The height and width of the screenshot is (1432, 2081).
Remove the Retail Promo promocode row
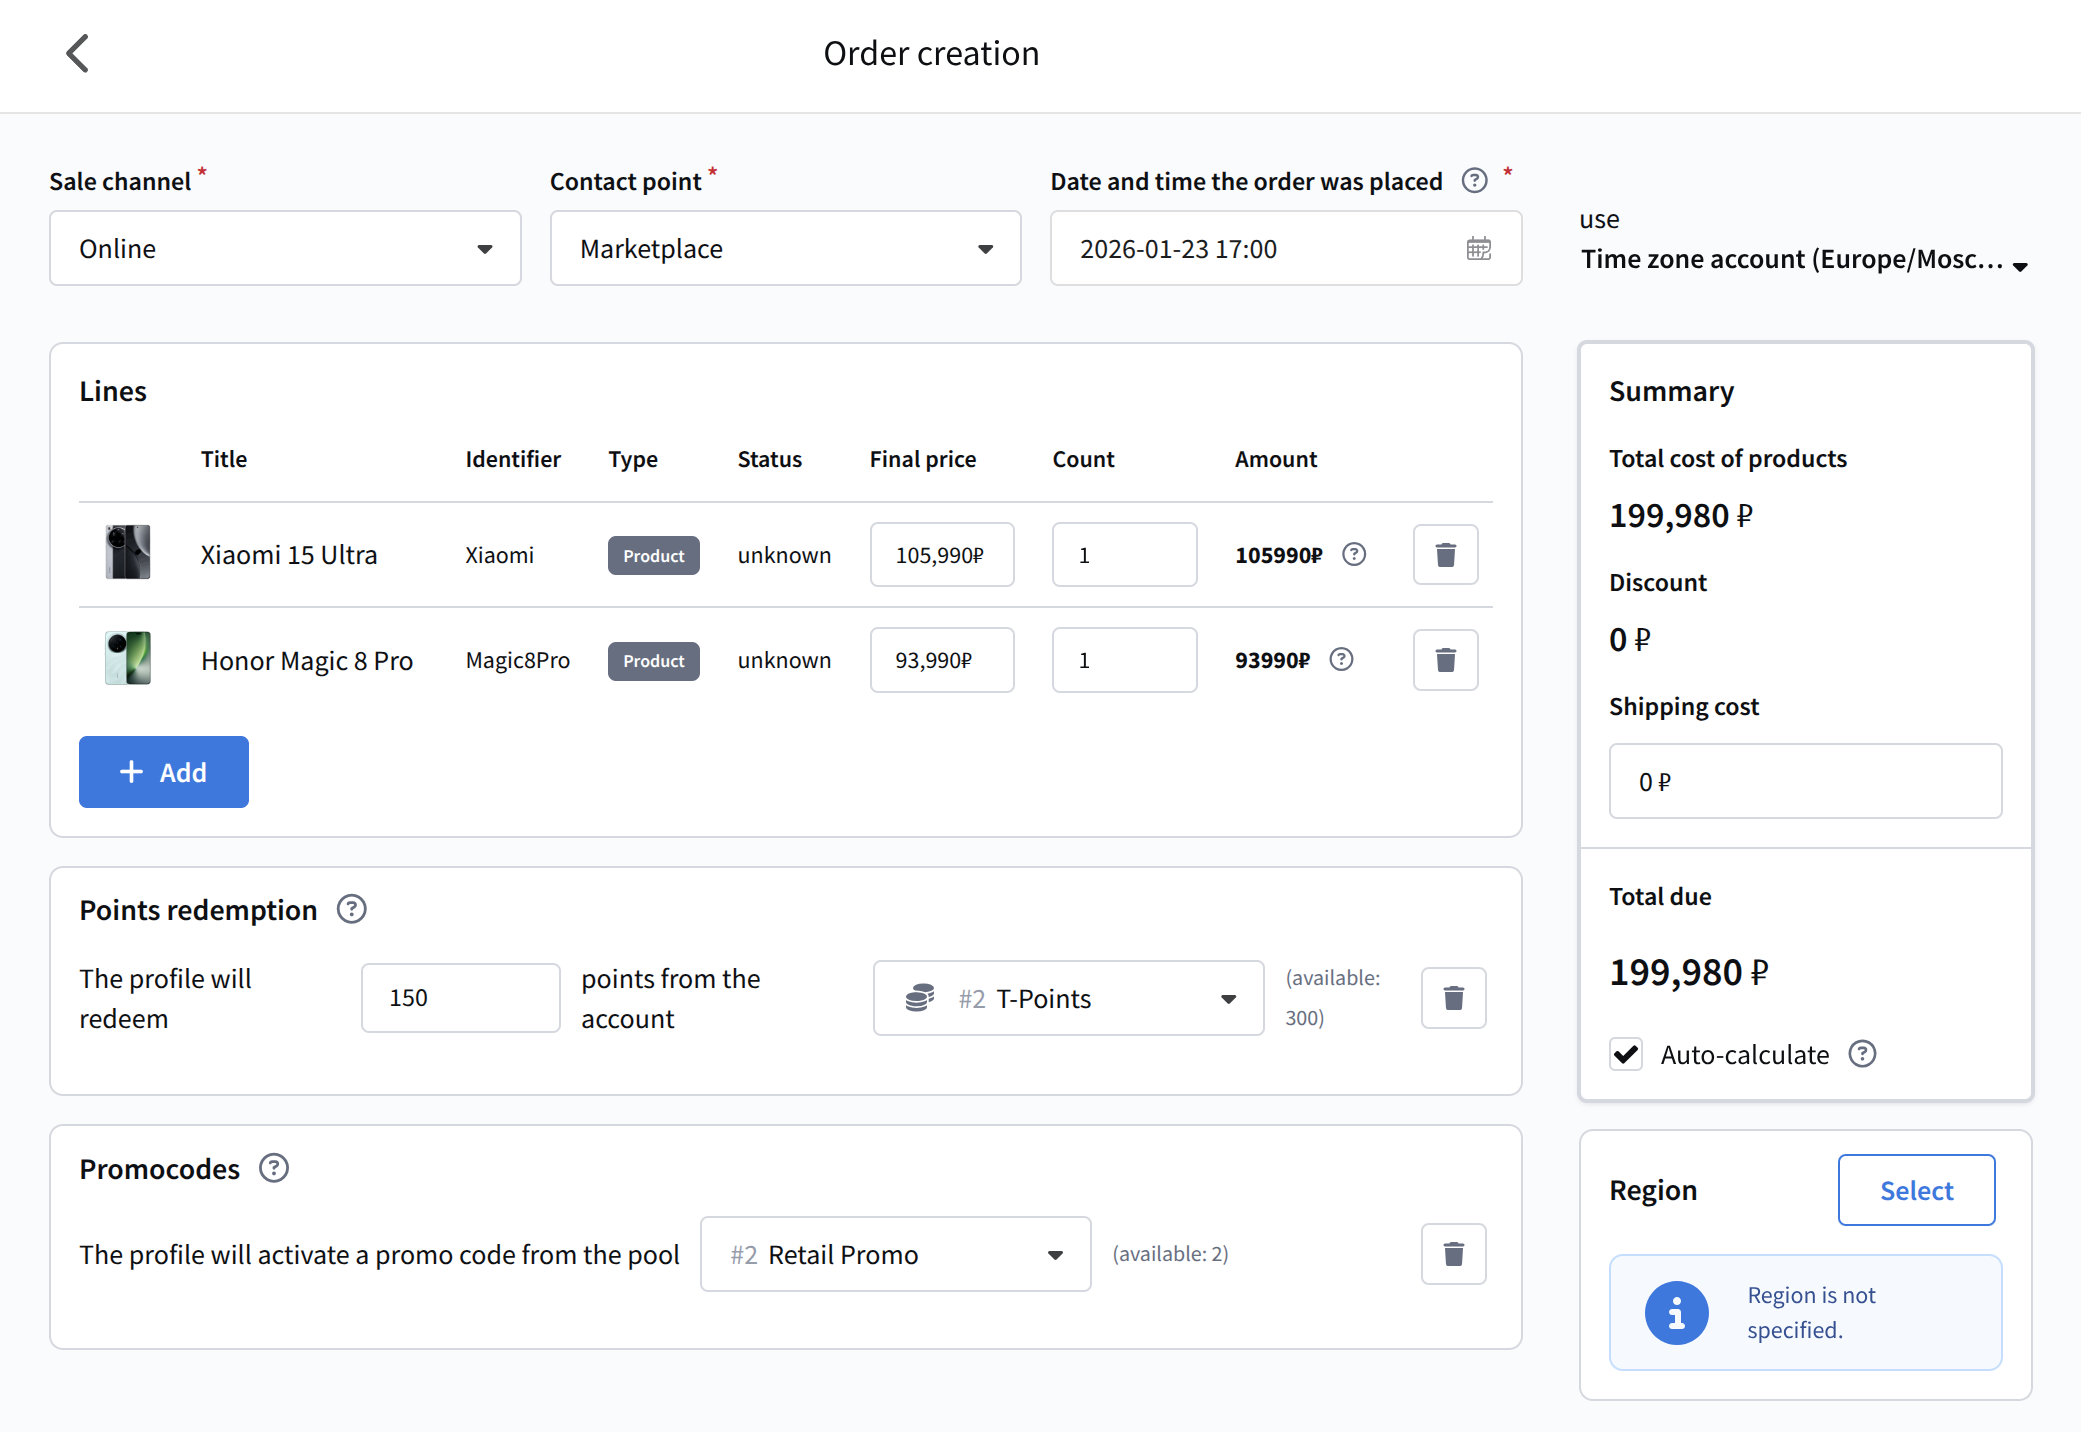coord(1453,1254)
